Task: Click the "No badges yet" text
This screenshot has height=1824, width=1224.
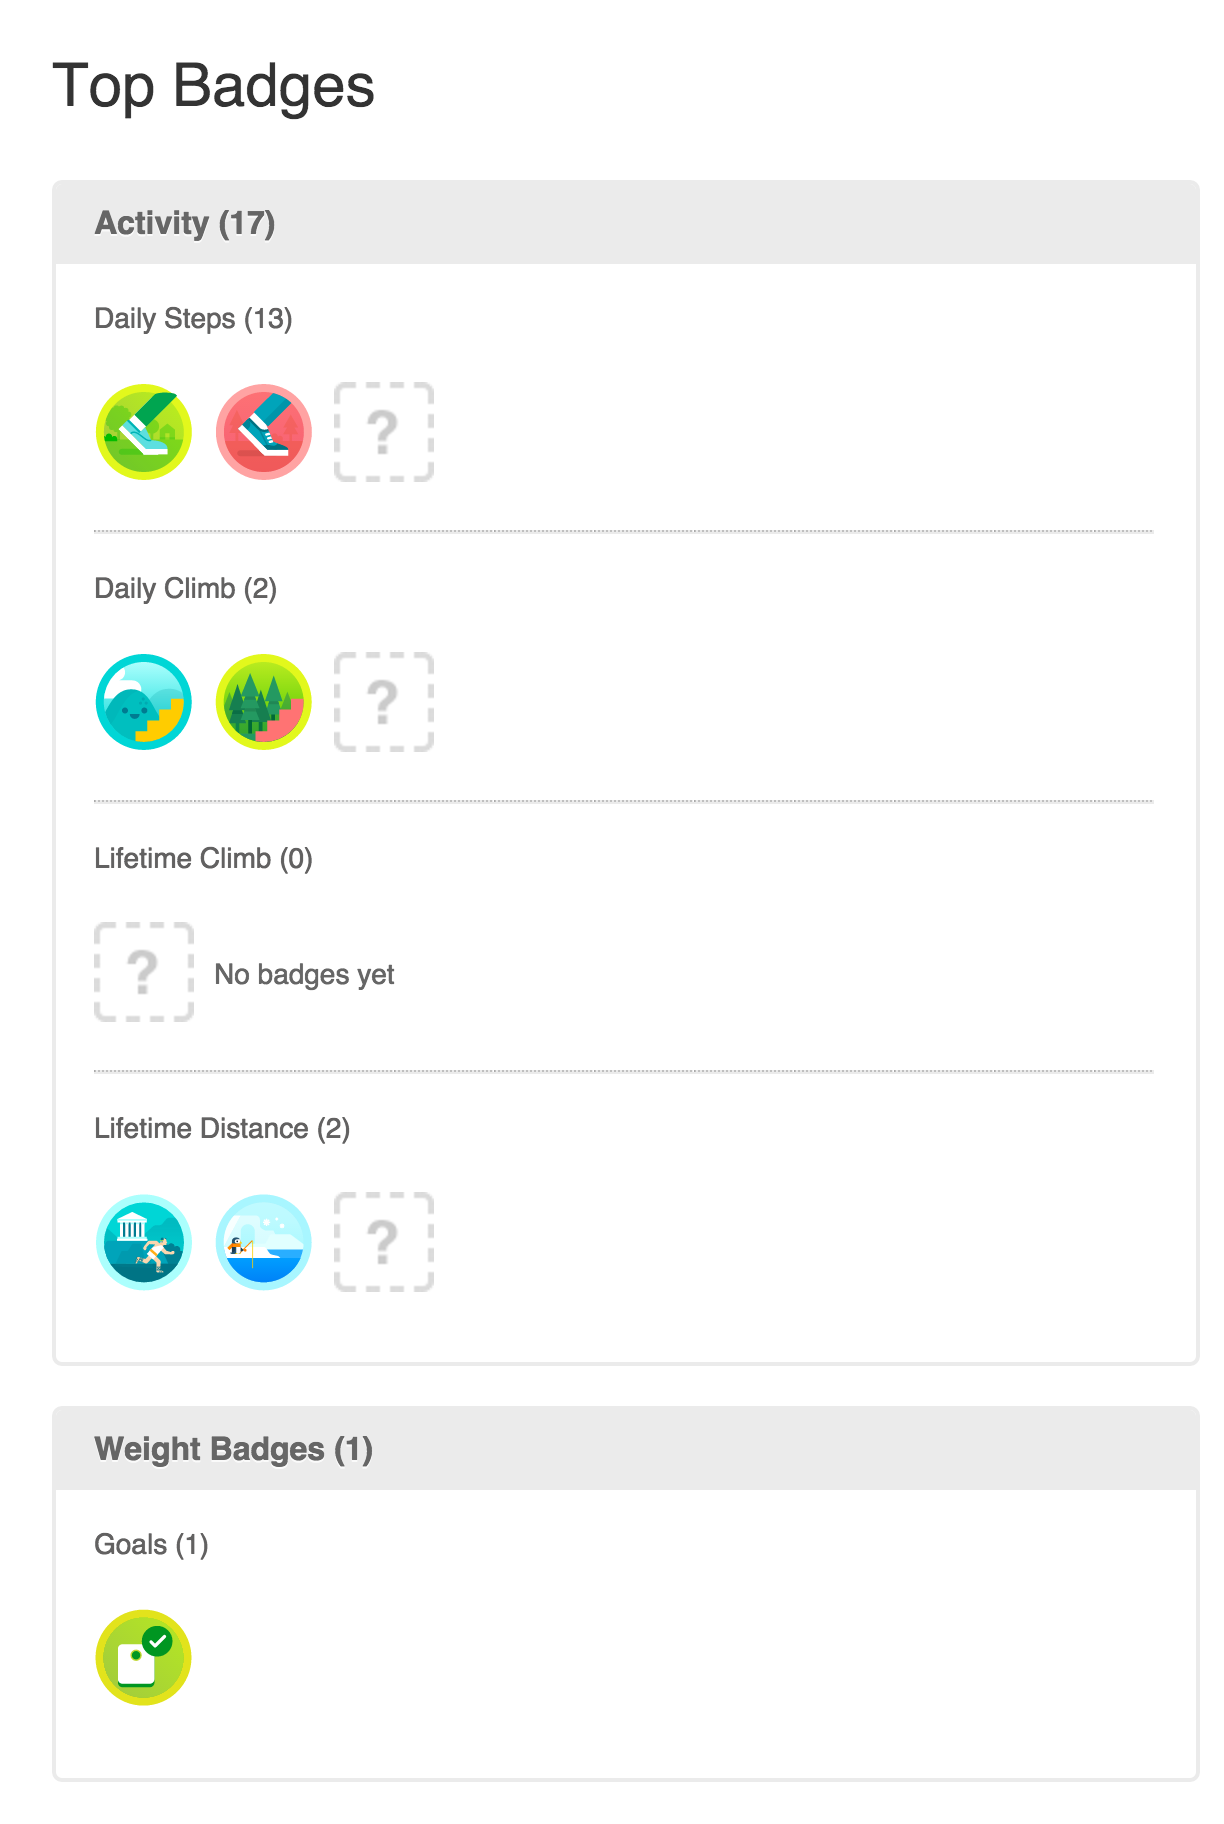Action: (x=304, y=974)
